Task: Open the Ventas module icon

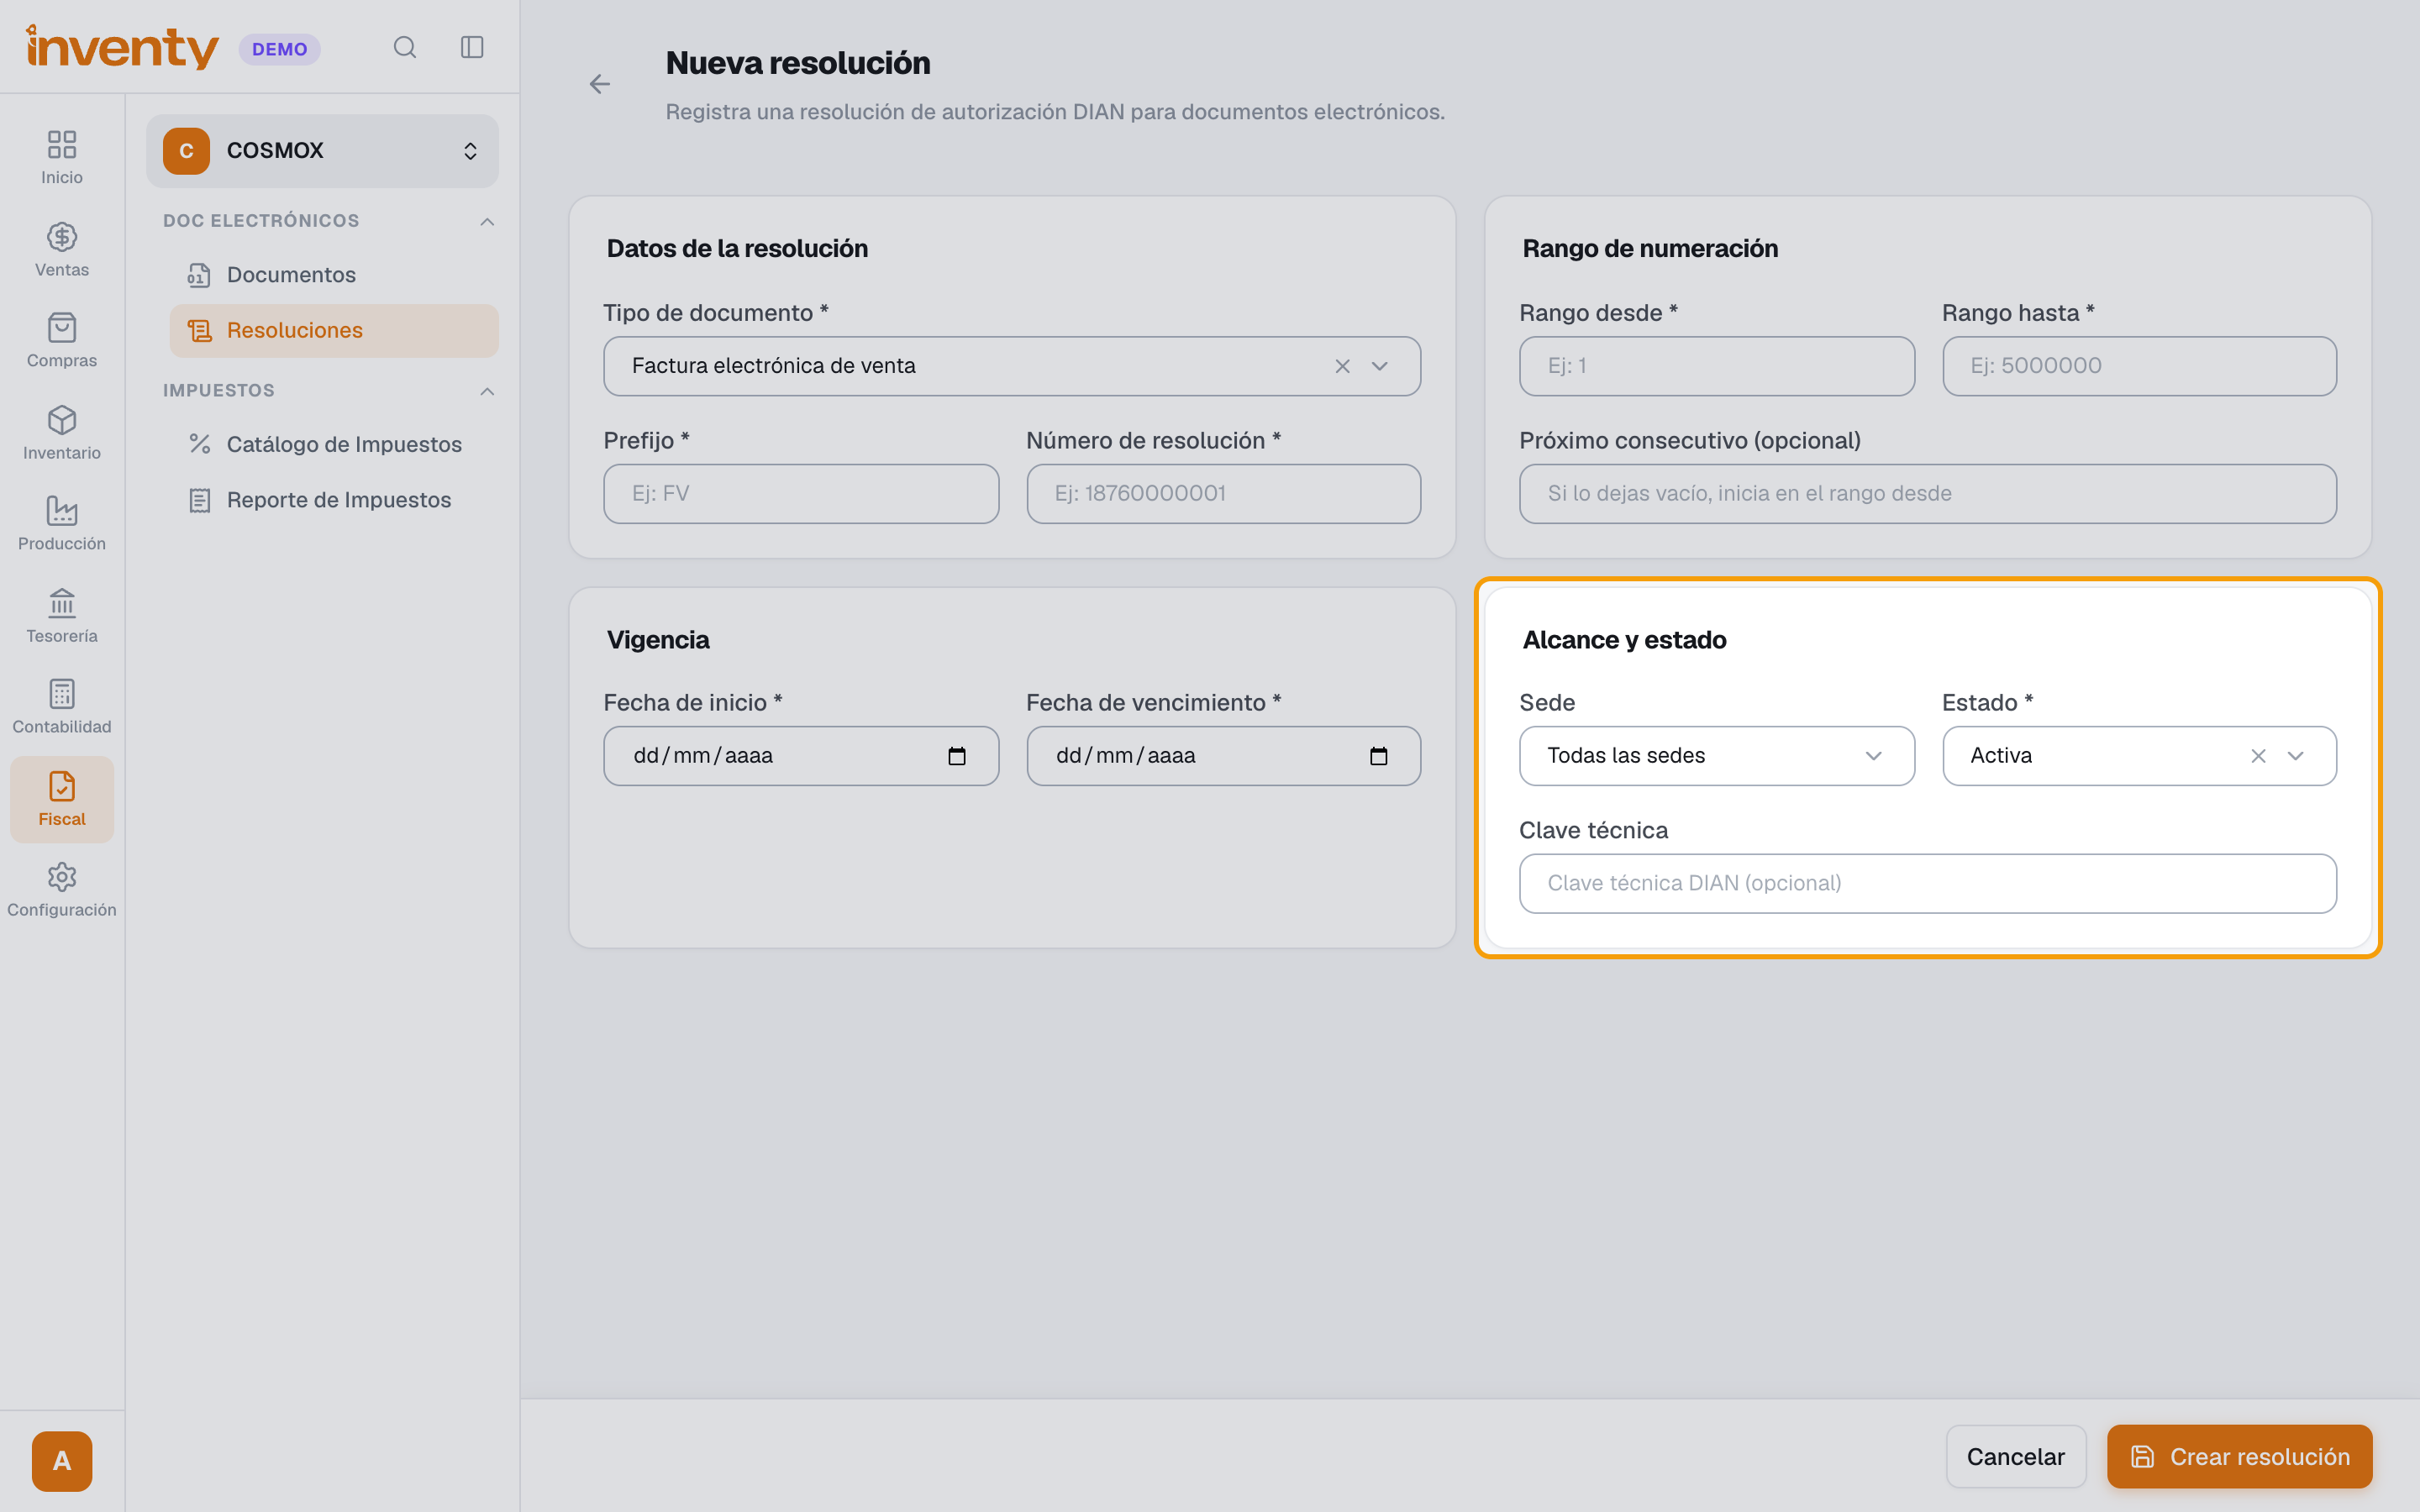Action: (x=62, y=237)
